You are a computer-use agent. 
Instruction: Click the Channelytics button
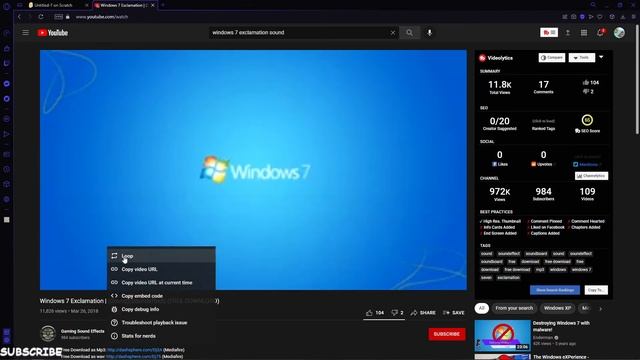pyautogui.click(x=591, y=176)
